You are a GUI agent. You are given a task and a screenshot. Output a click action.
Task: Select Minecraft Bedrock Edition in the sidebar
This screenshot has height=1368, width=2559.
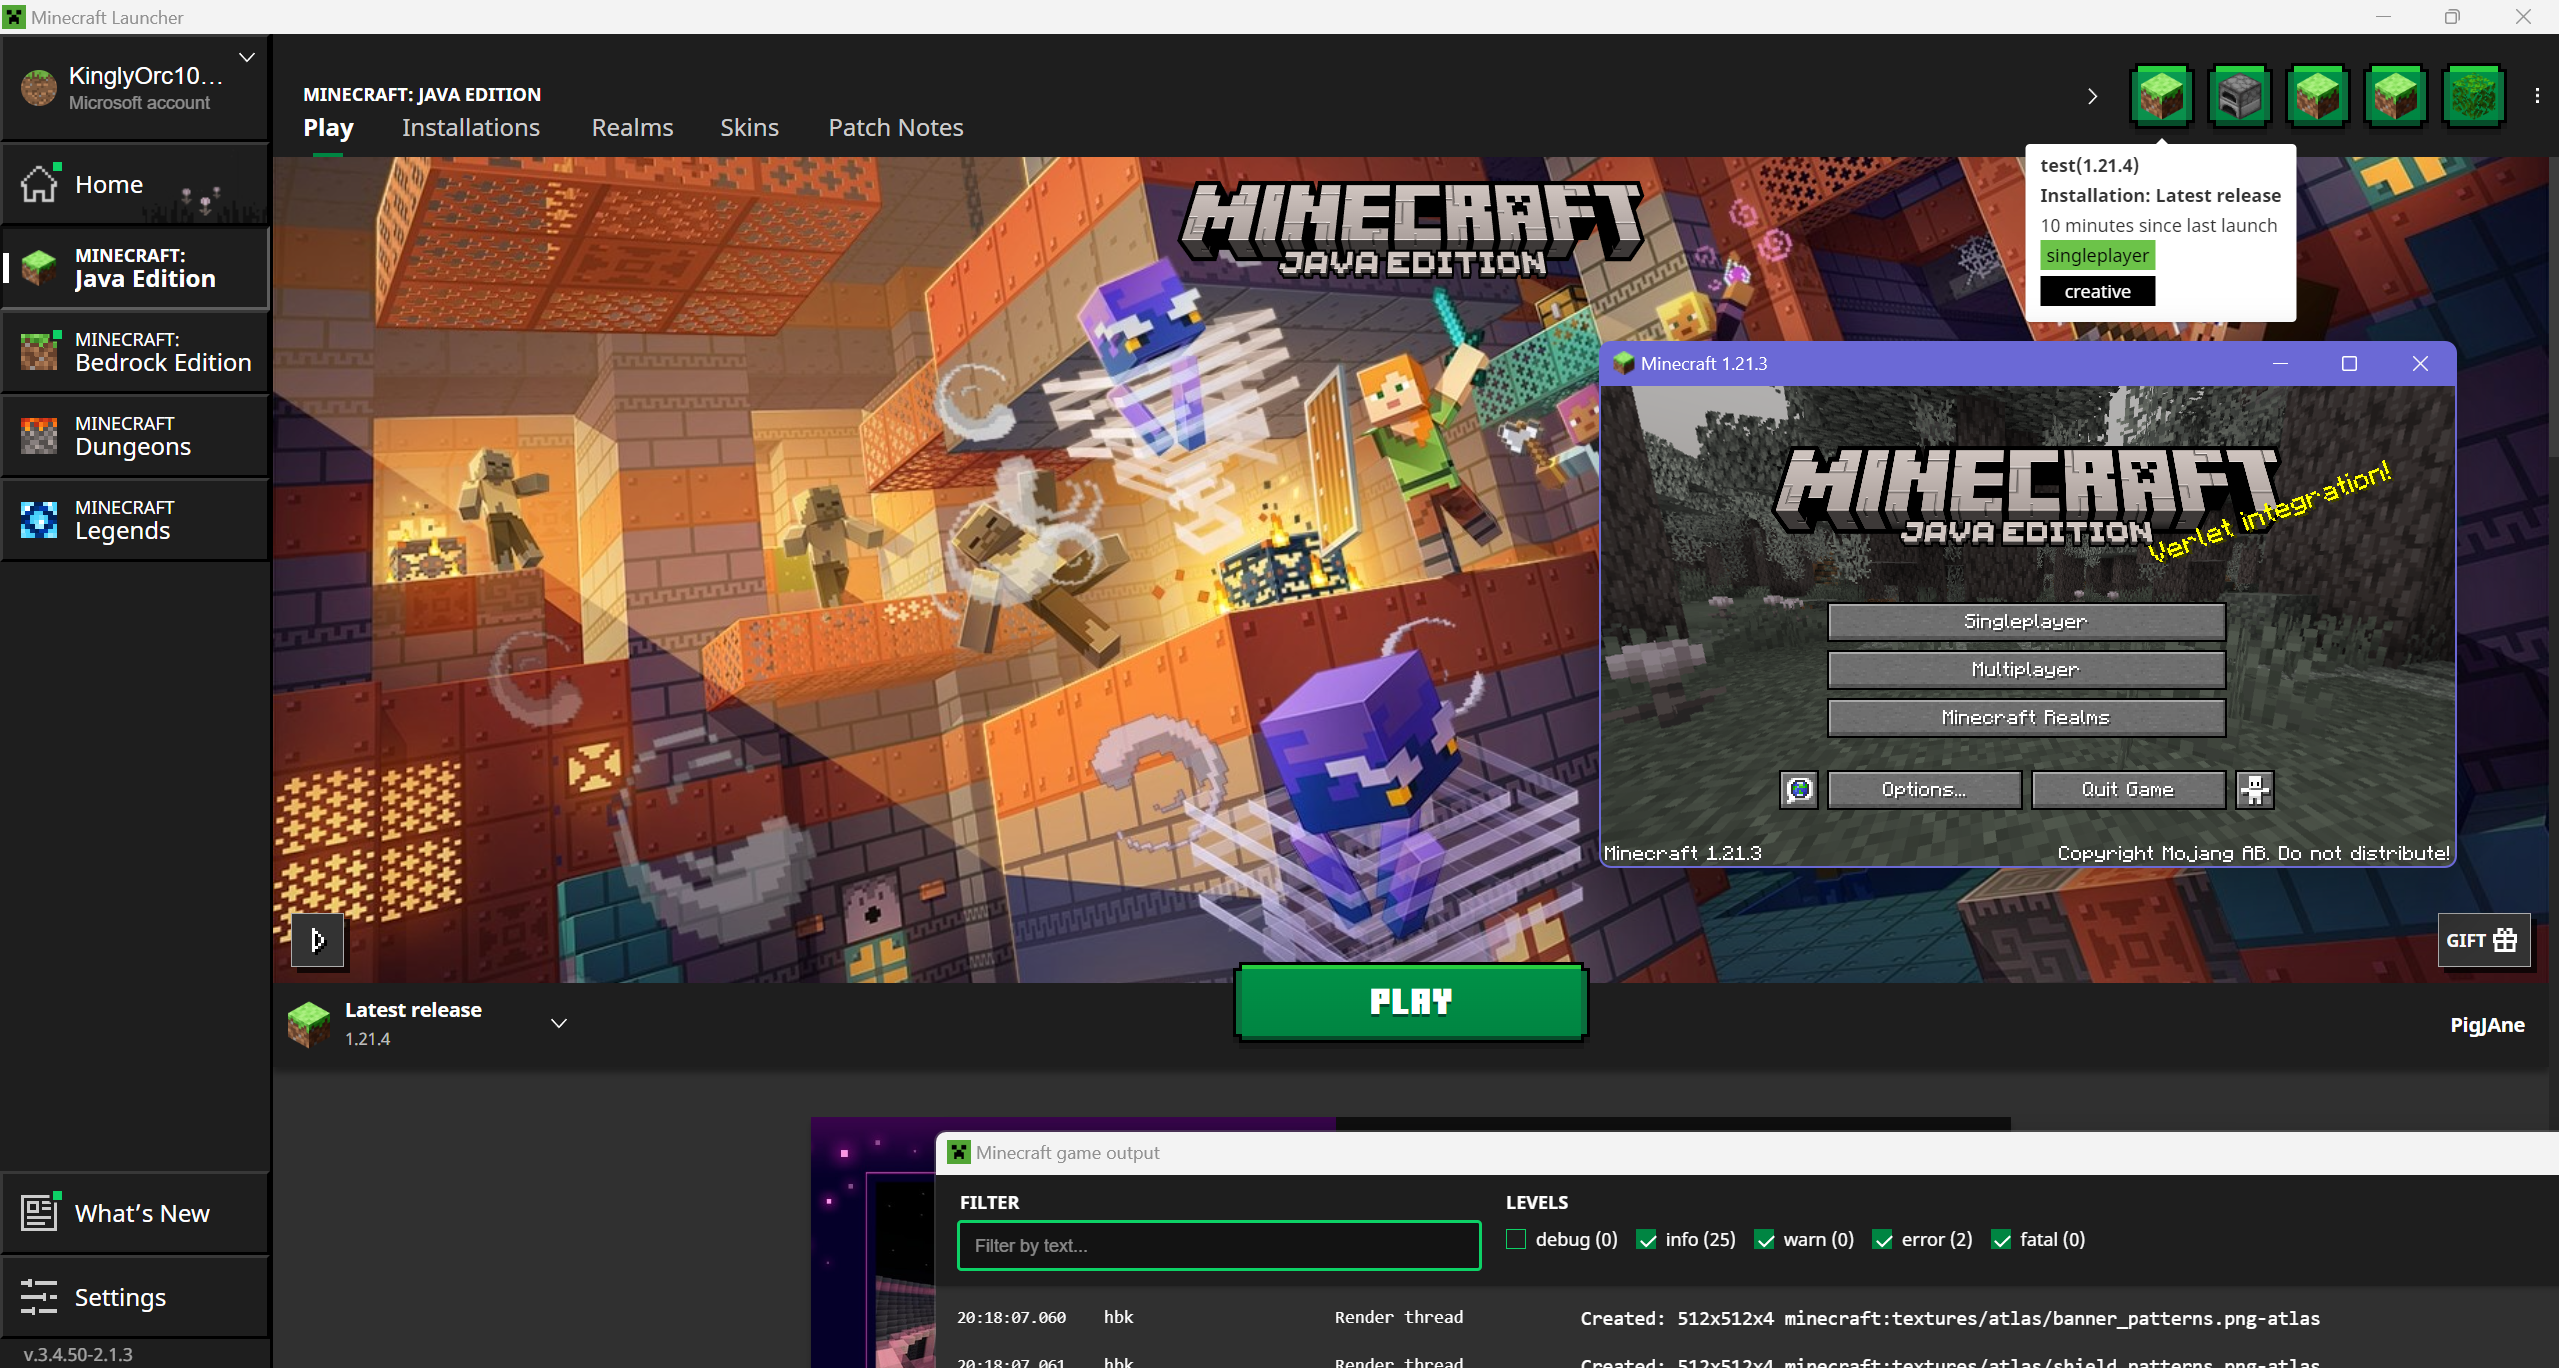[137, 352]
